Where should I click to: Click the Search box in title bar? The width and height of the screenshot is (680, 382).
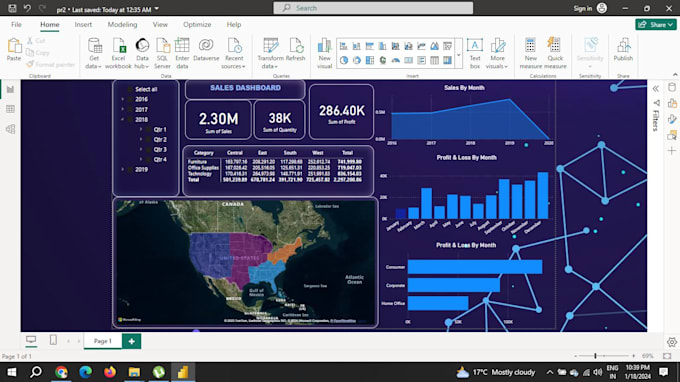click(x=373, y=8)
